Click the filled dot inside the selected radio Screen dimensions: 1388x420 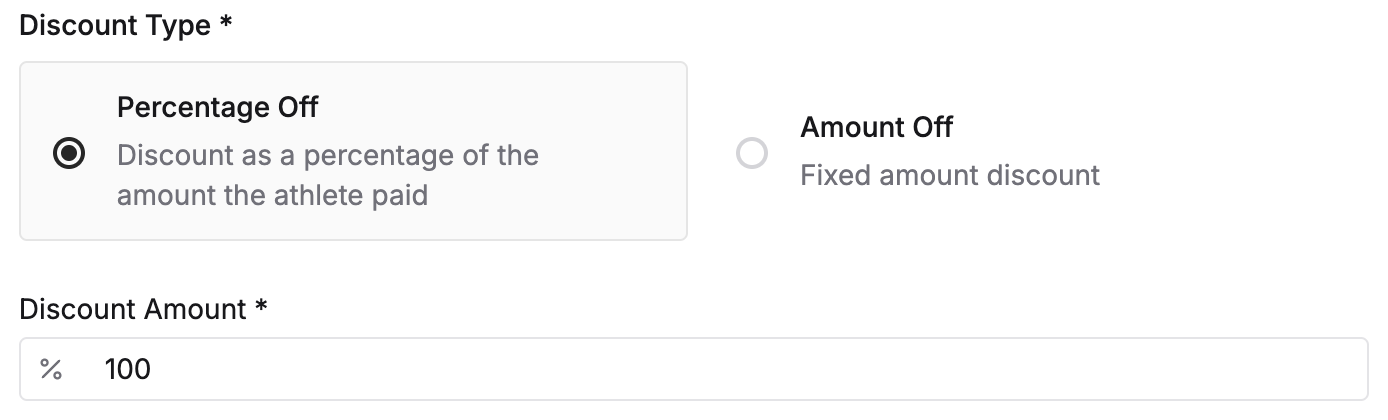pyautogui.click(x=69, y=154)
